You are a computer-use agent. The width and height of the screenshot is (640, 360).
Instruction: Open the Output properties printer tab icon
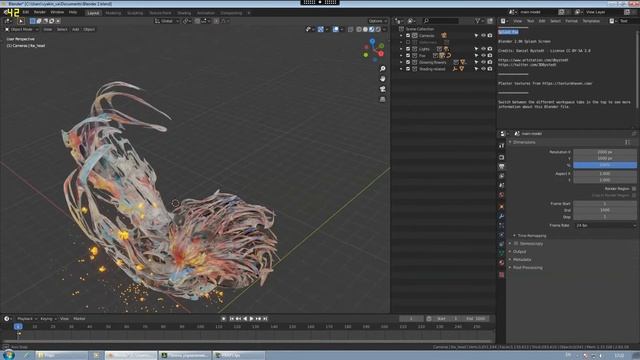click(x=502, y=167)
